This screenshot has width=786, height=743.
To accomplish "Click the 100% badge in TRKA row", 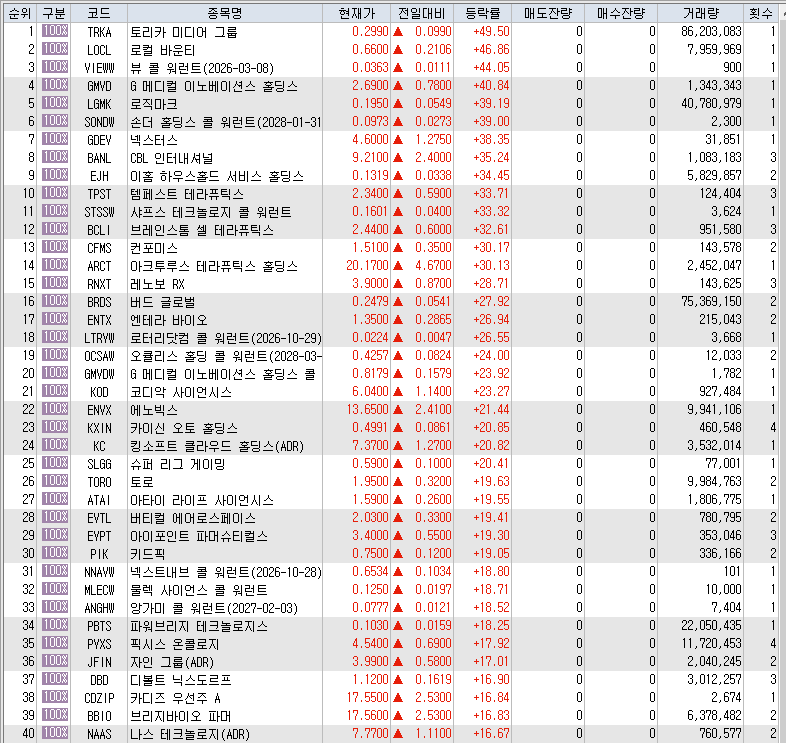I will [55, 31].
